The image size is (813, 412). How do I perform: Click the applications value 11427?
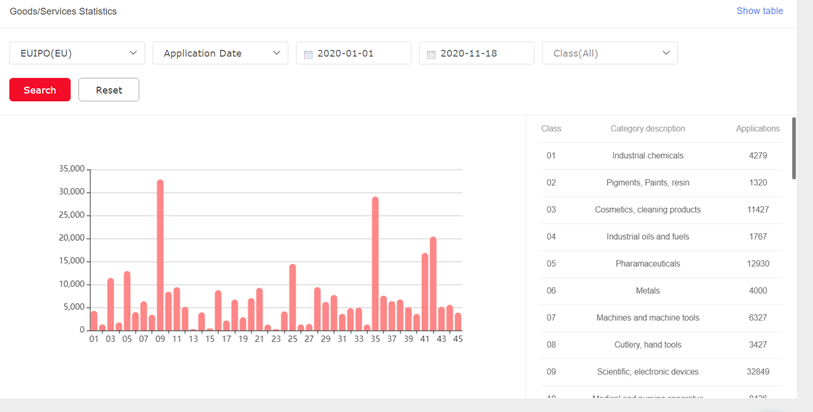pos(758,209)
